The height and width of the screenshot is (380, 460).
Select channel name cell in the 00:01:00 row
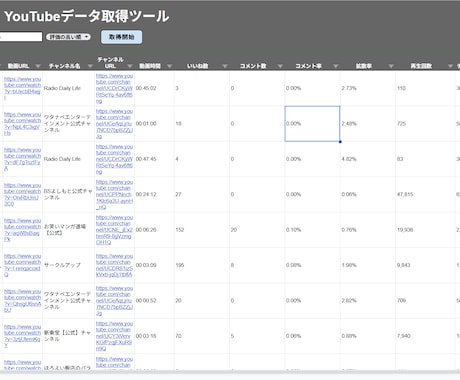click(x=68, y=124)
